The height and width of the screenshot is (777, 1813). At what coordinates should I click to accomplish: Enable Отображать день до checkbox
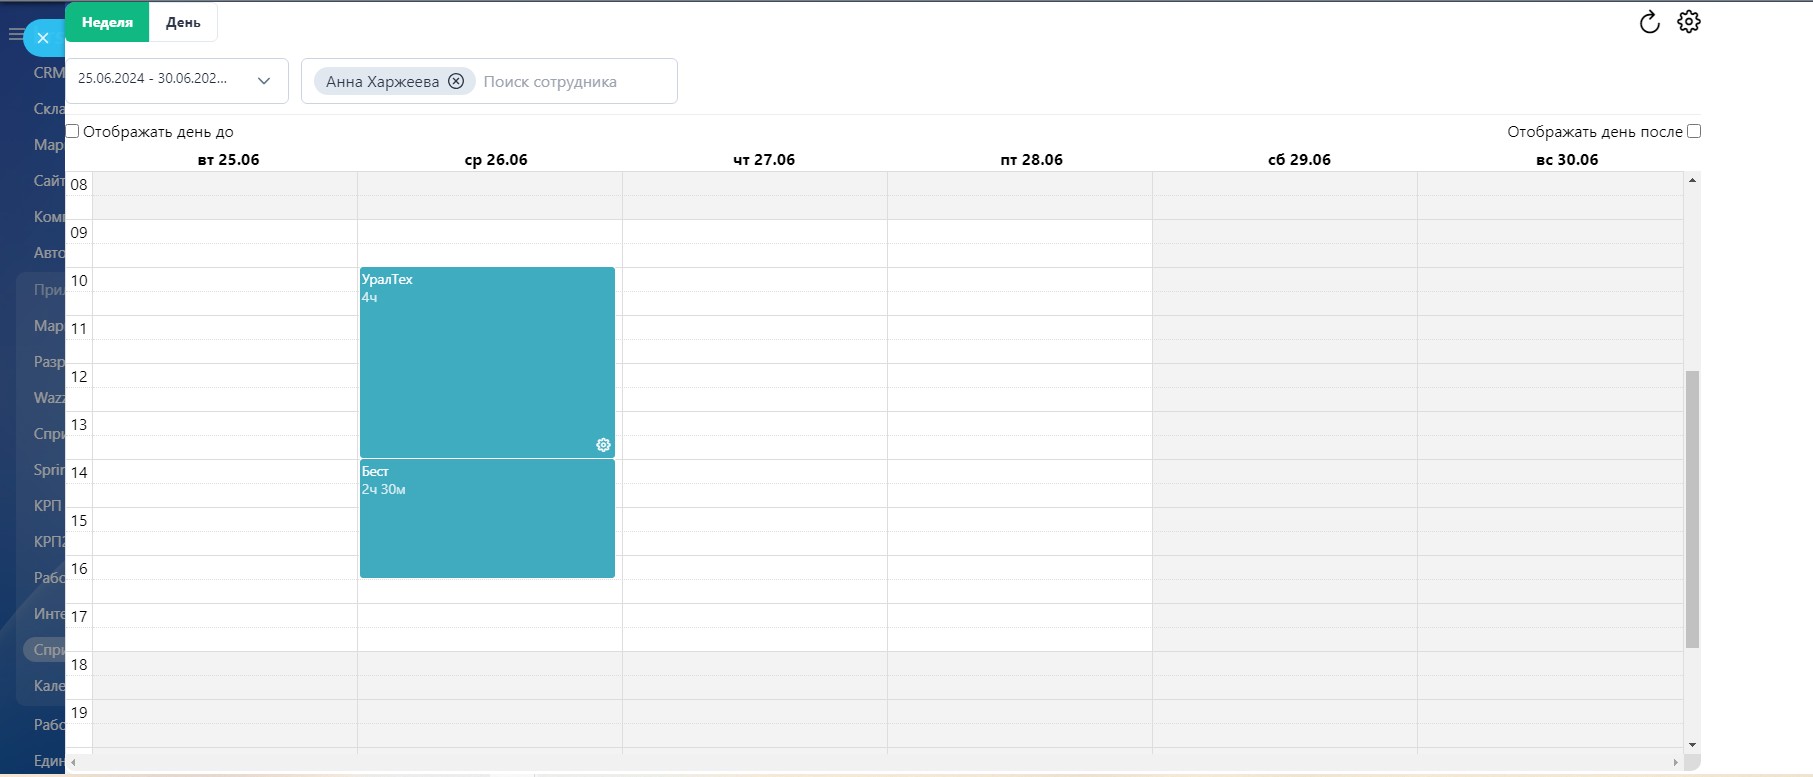[72, 131]
